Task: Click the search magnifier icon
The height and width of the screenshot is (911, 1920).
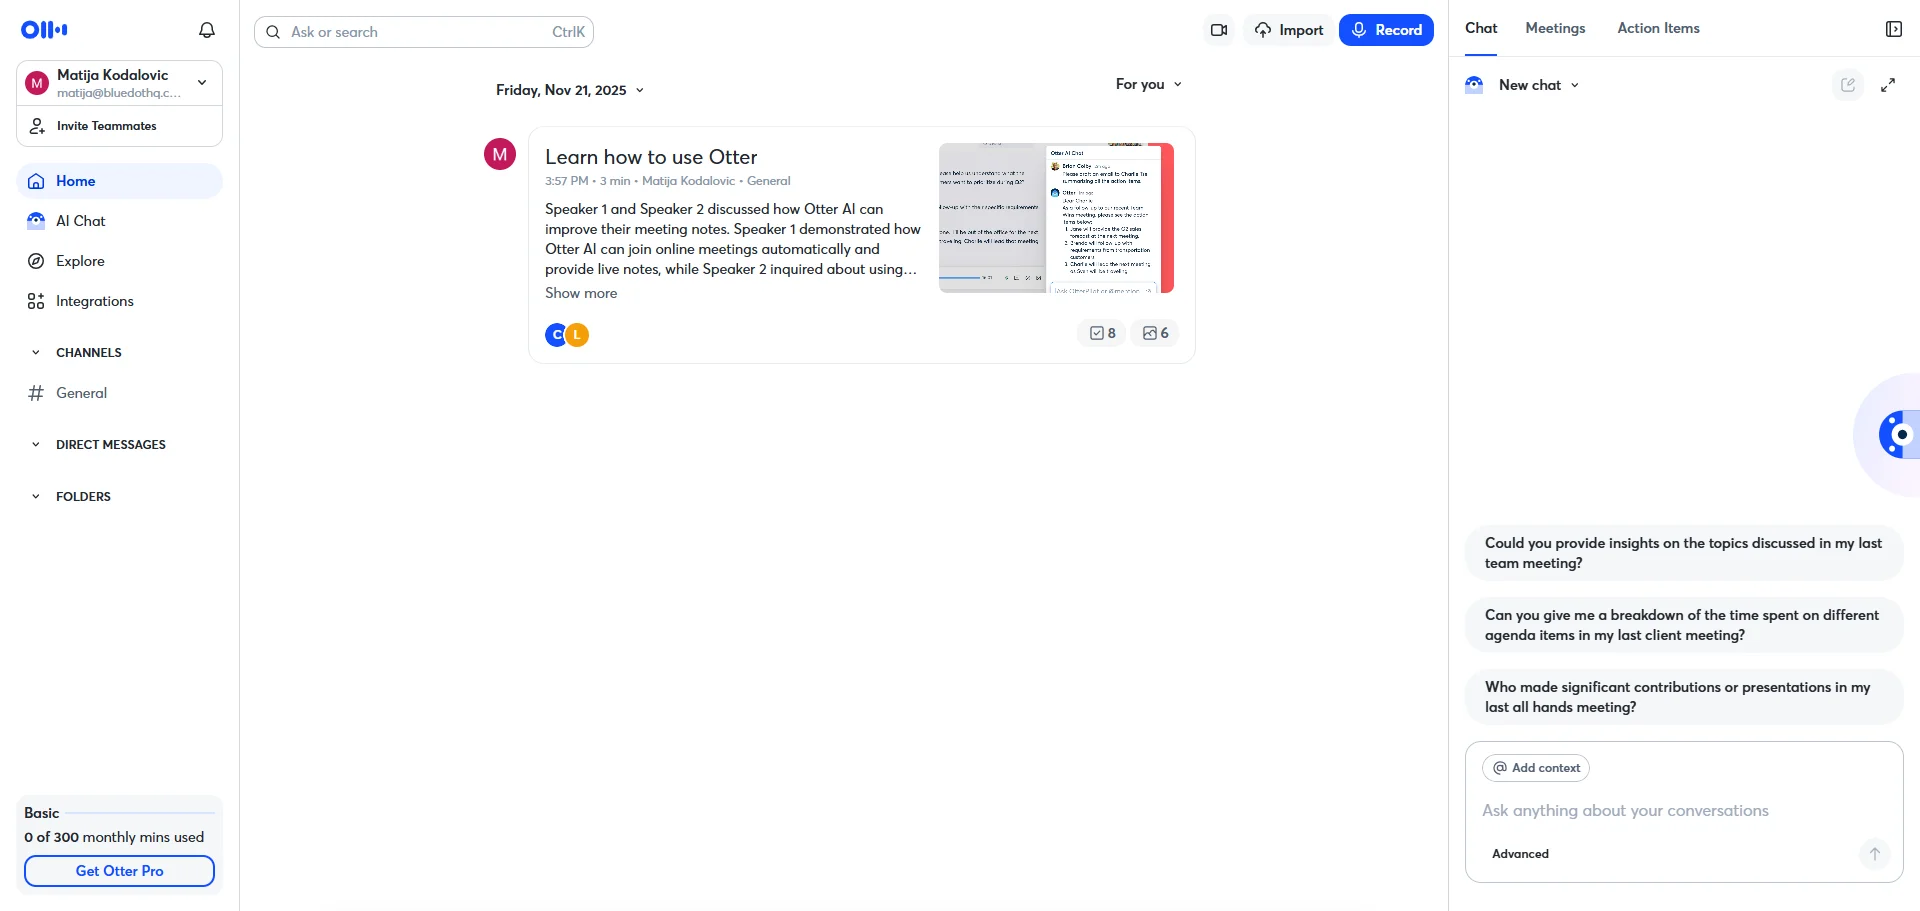Action: coord(273,32)
